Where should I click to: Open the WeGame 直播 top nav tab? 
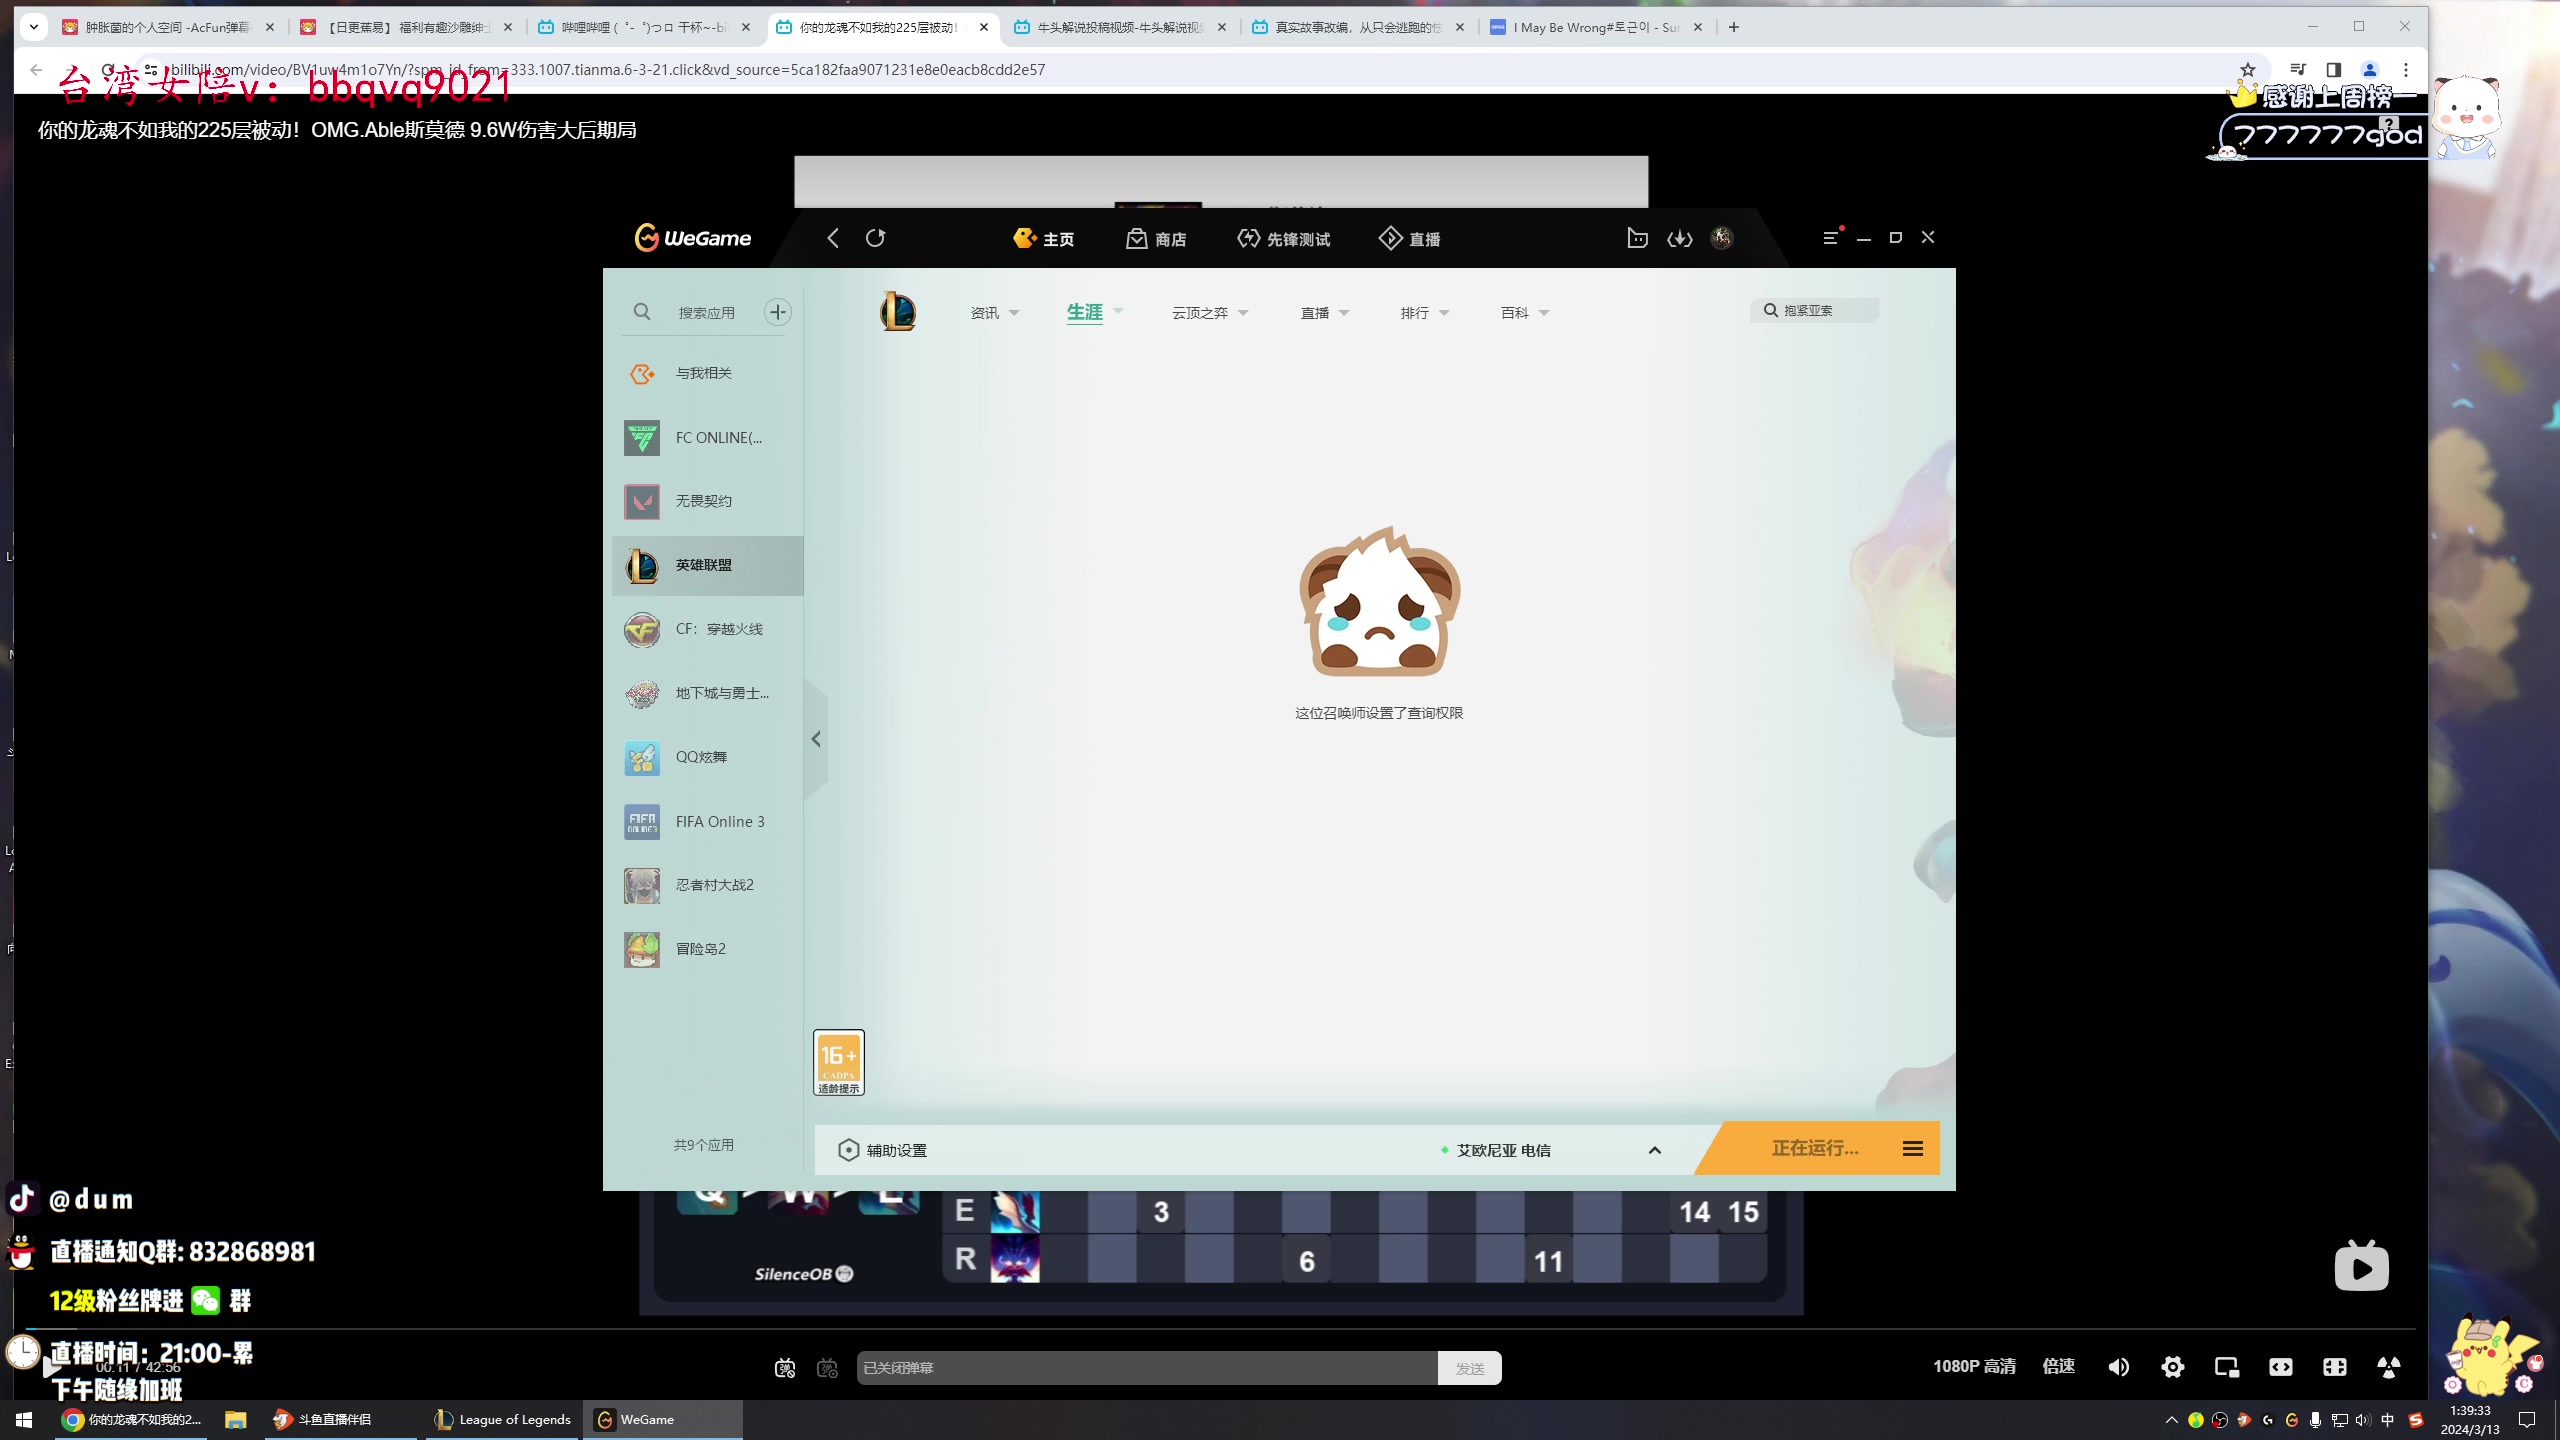click(1410, 239)
